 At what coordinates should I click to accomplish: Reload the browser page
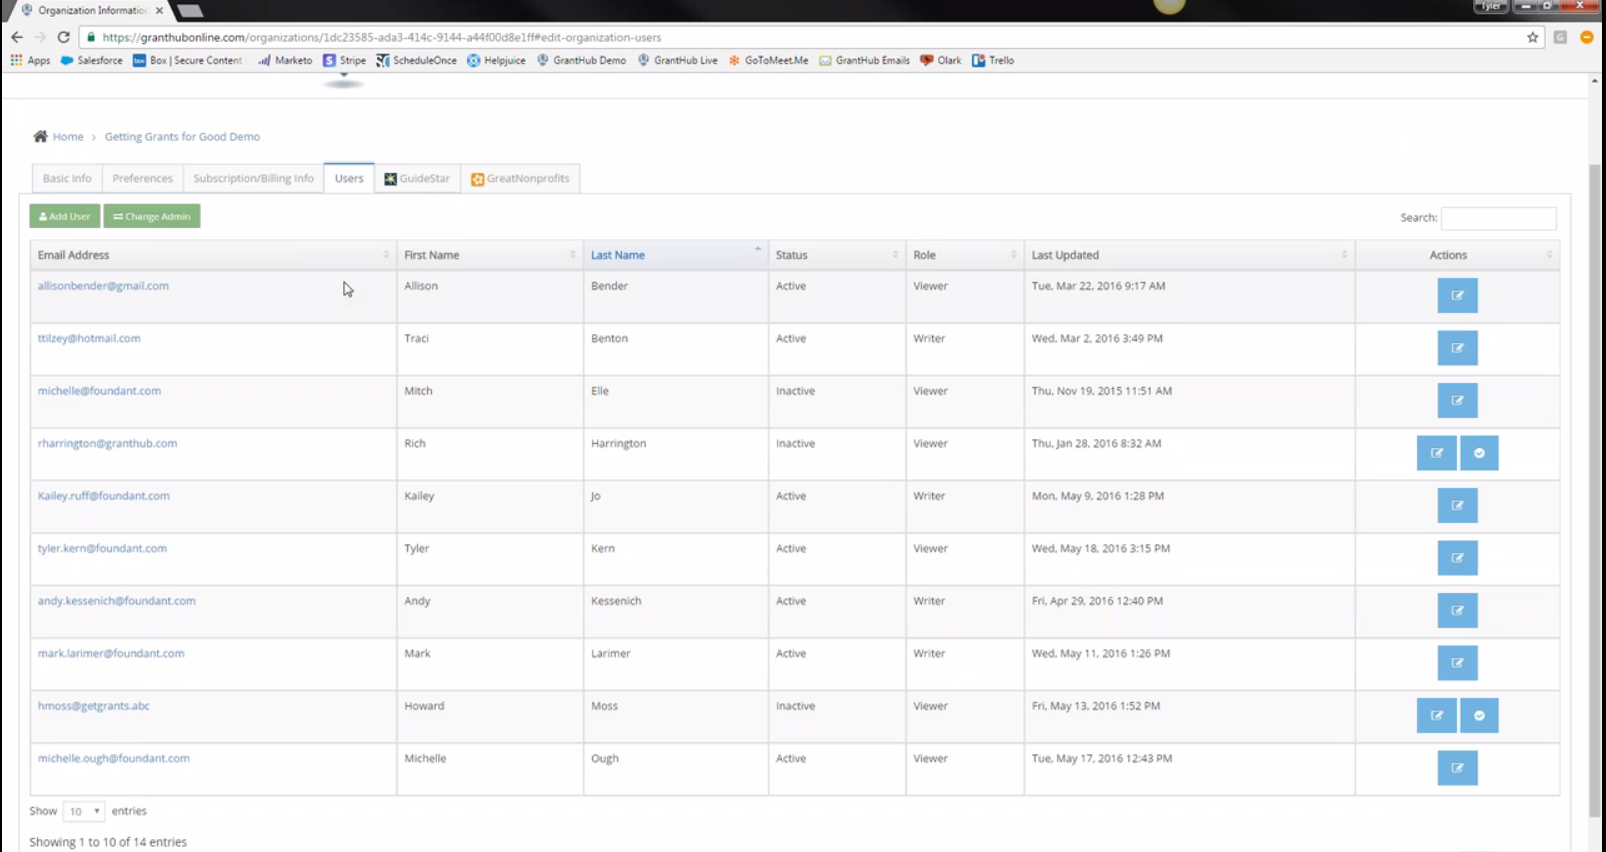point(63,37)
